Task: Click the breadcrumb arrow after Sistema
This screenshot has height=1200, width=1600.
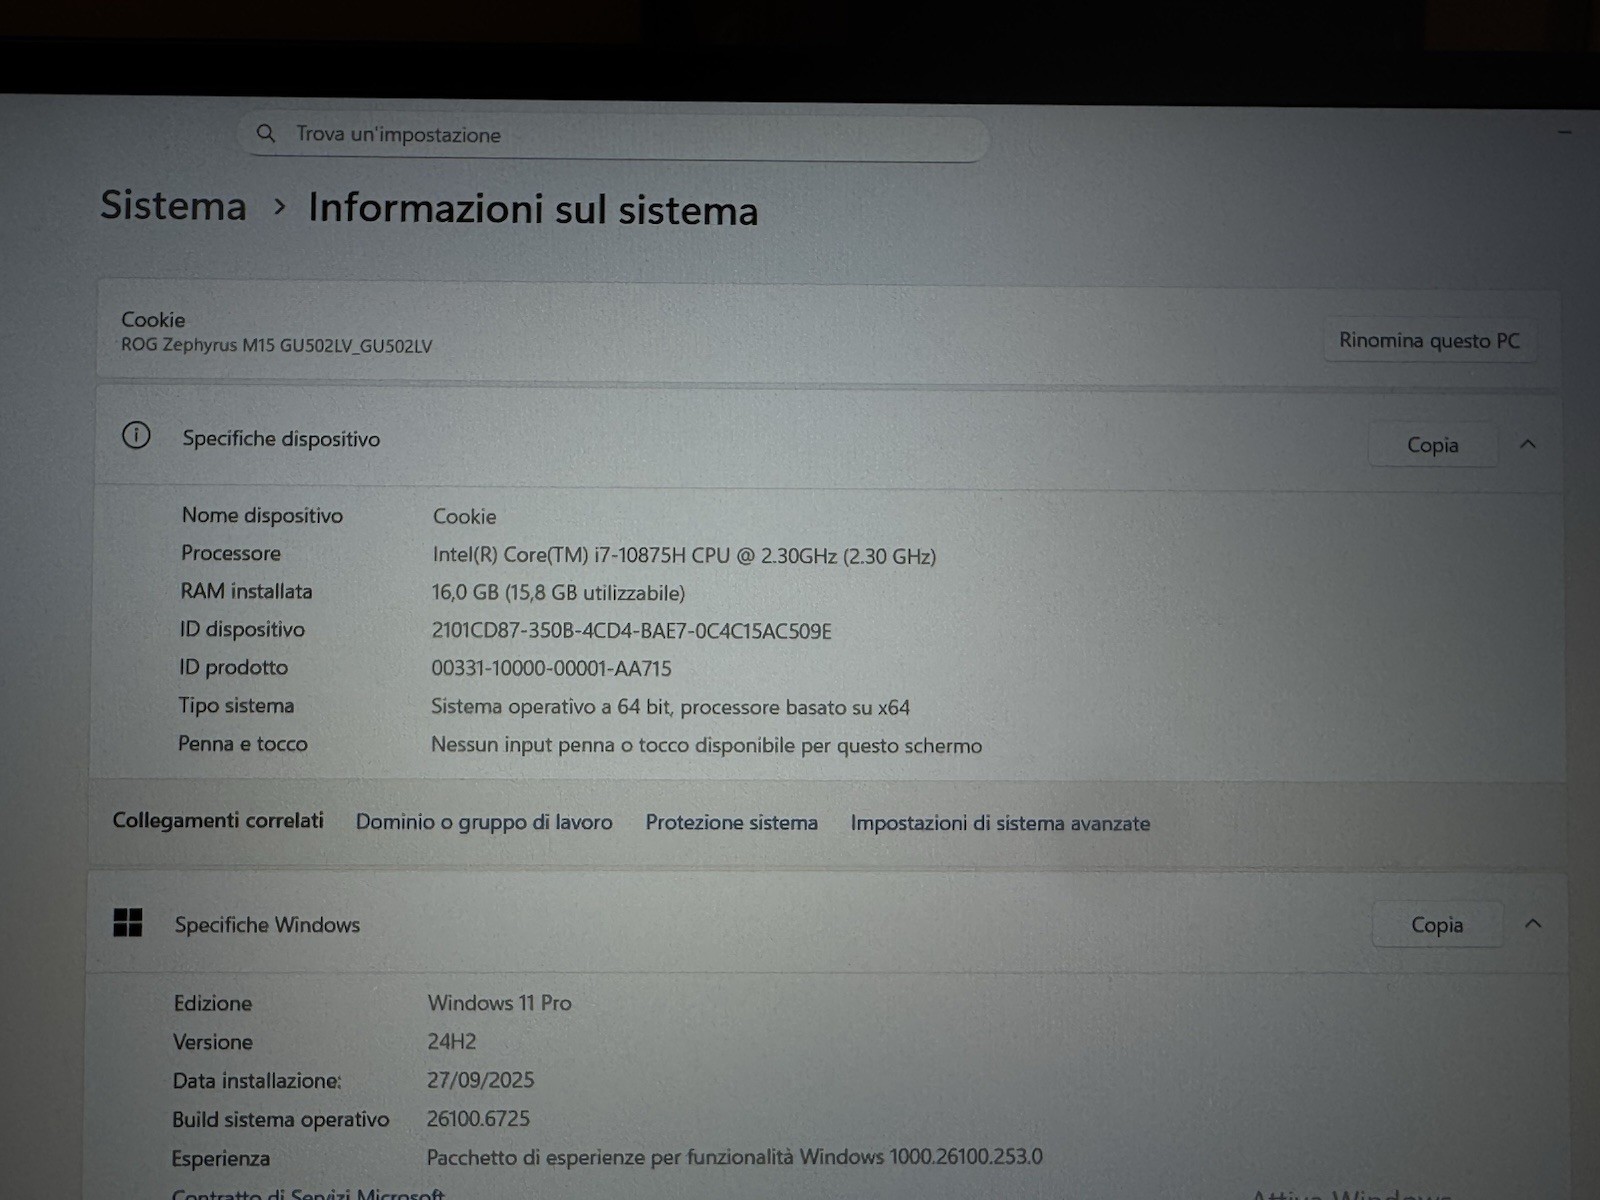Action: tap(280, 207)
